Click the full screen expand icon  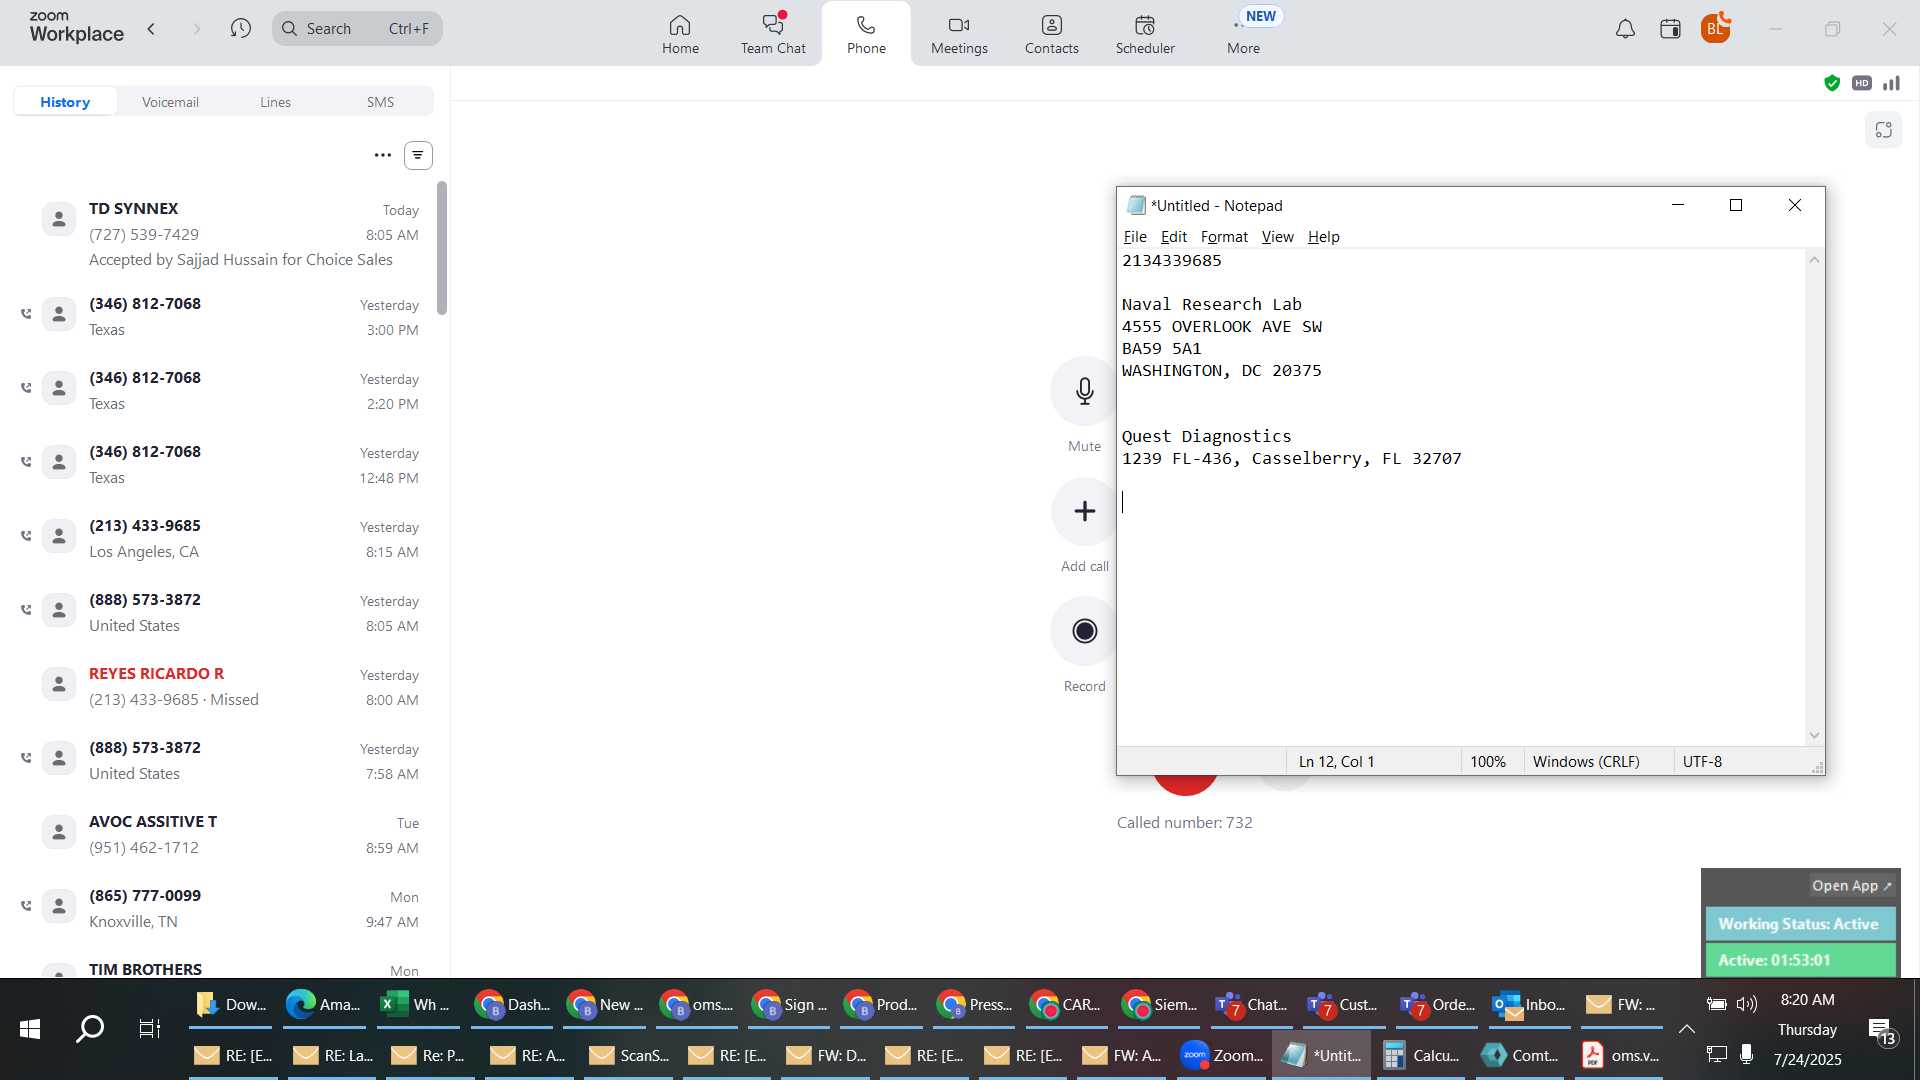[1884, 130]
